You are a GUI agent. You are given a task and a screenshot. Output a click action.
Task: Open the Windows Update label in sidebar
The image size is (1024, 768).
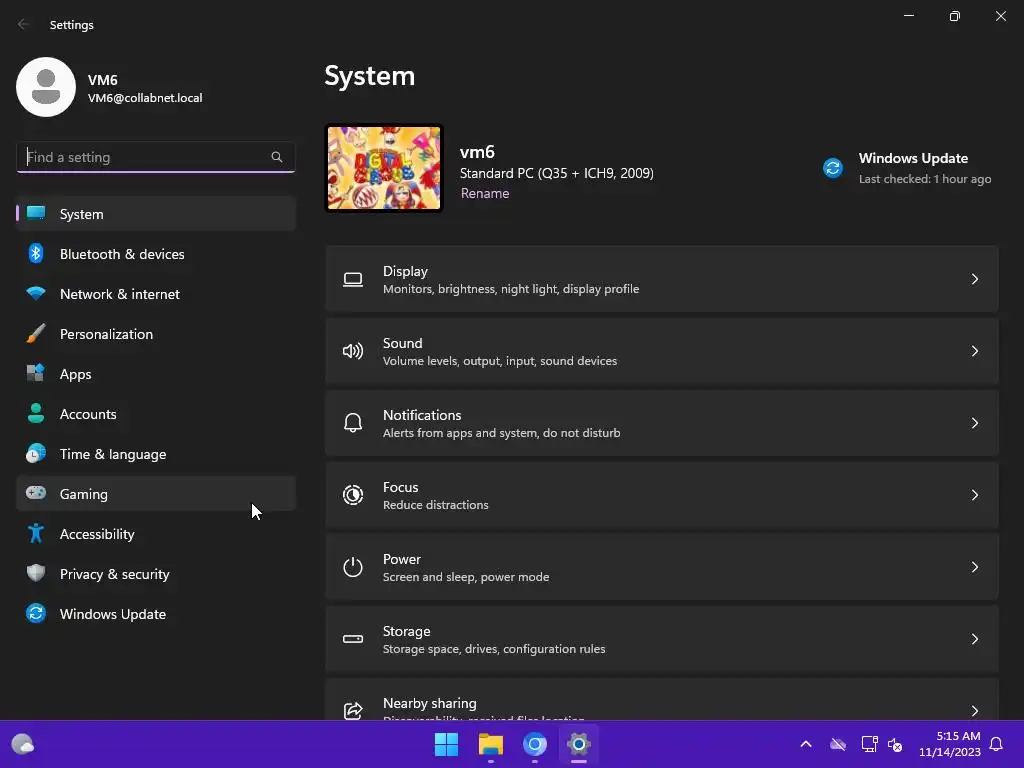113,614
